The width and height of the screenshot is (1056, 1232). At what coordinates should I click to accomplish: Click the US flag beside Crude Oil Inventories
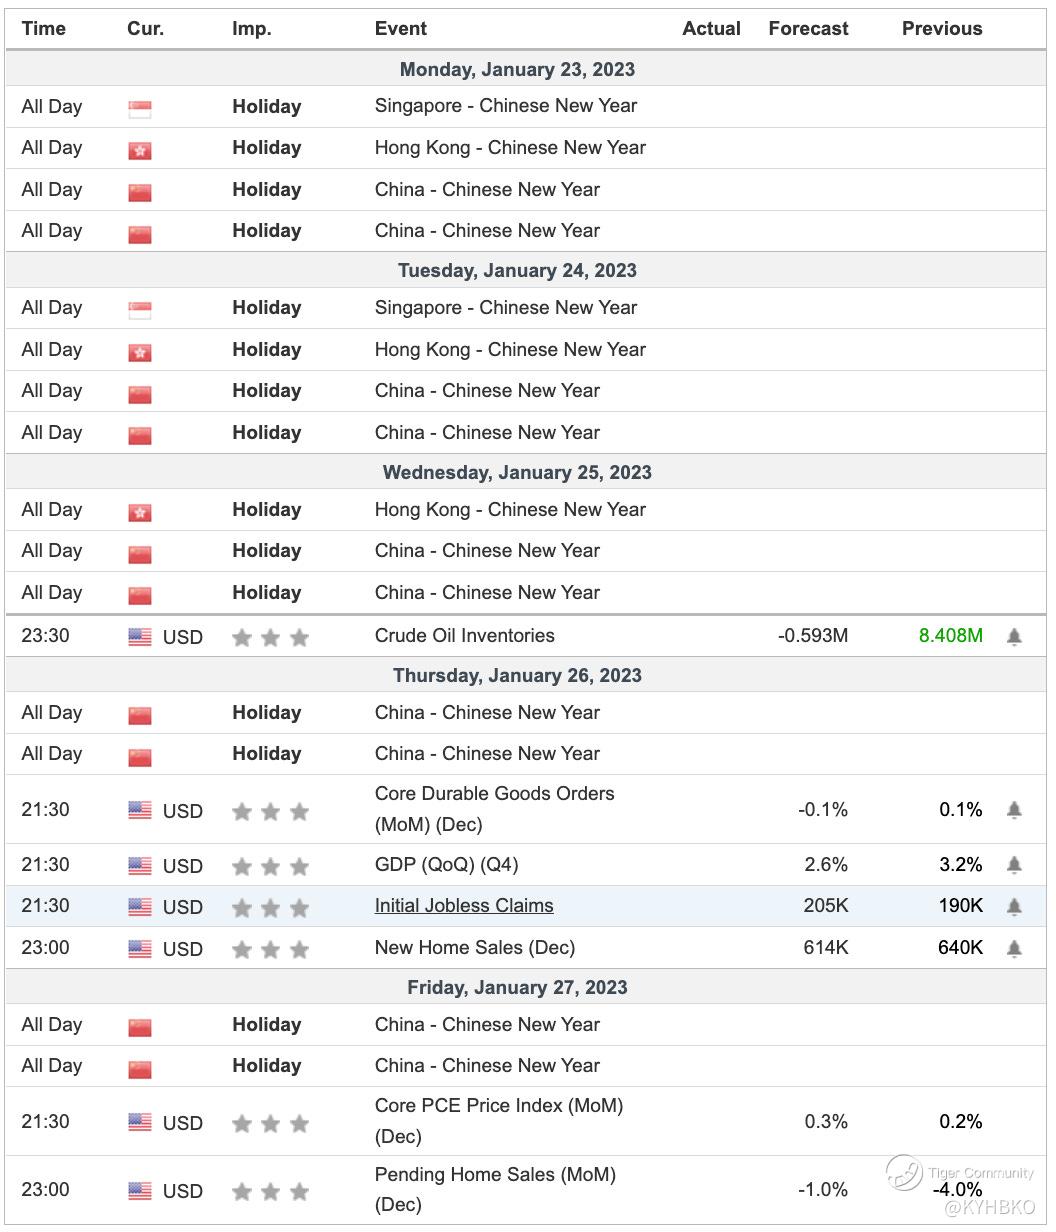(x=140, y=637)
